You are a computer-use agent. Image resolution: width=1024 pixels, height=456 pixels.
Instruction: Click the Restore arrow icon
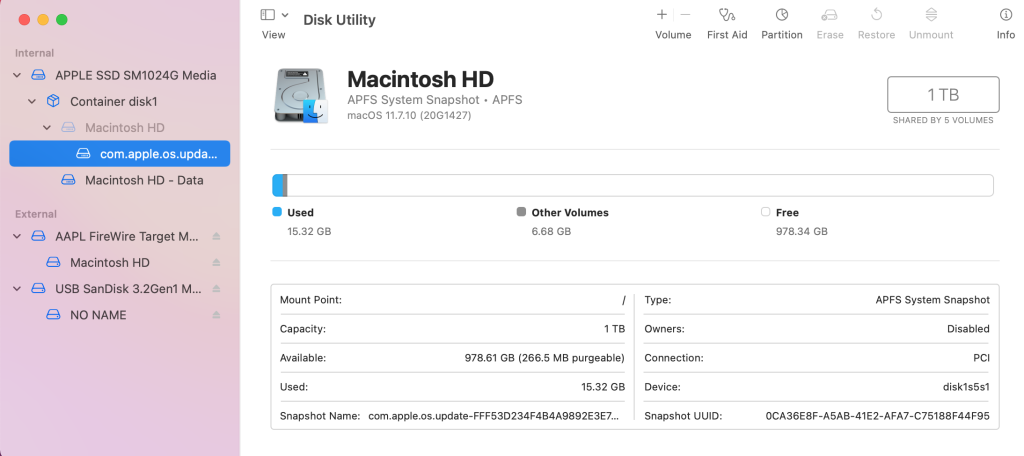[876, 14]
